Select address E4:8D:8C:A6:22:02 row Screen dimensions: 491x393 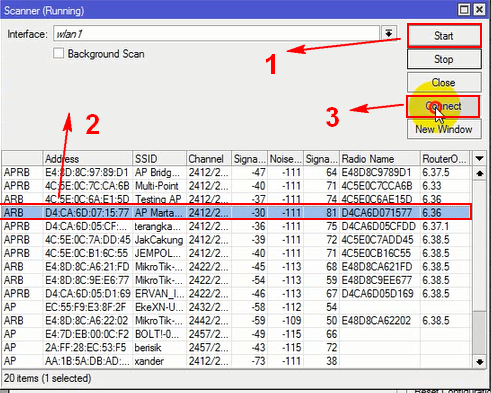coord(236,321)
